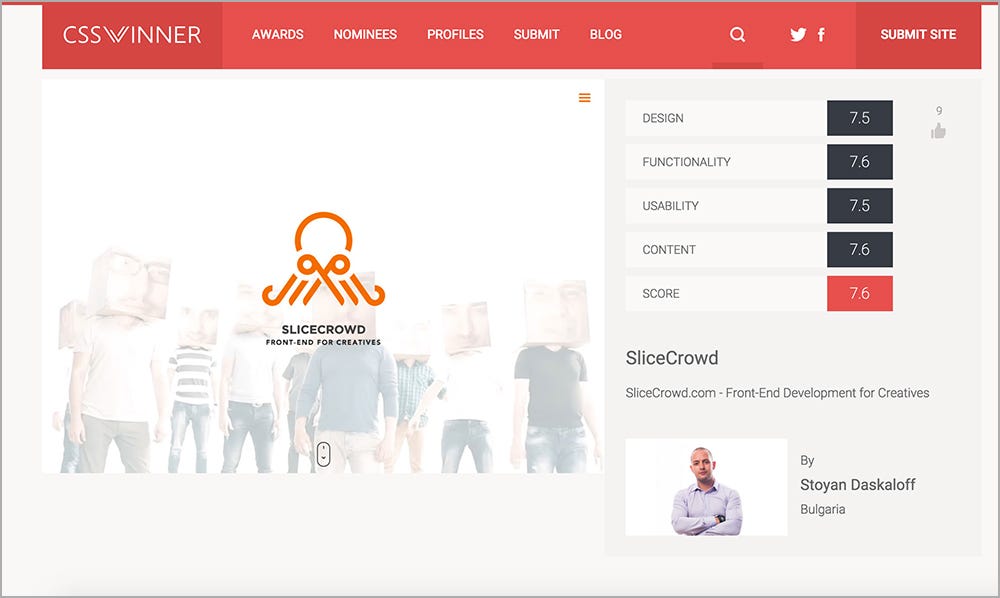Open the Stoyan Daskaloff profile link

[857, 485]
